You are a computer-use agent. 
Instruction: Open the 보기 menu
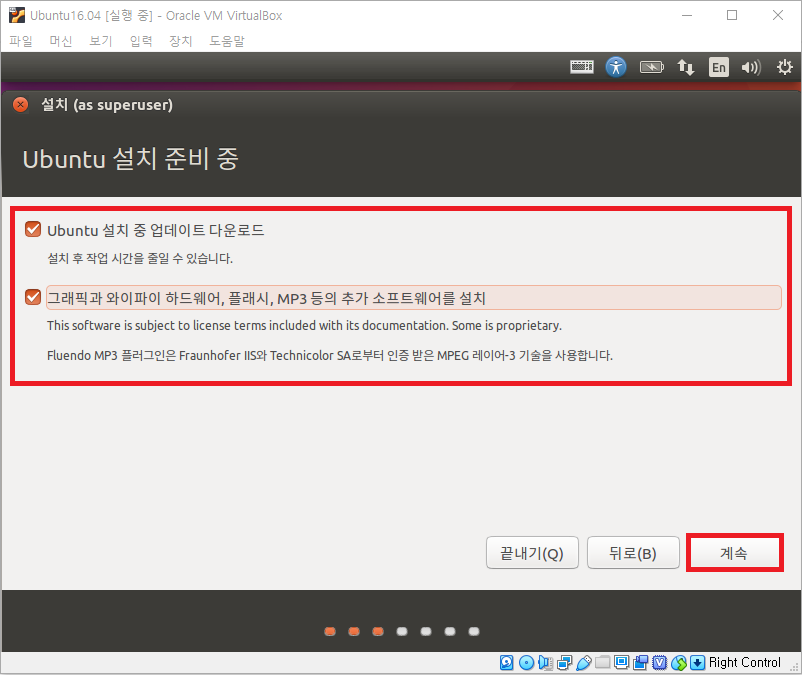pos(100,41)
